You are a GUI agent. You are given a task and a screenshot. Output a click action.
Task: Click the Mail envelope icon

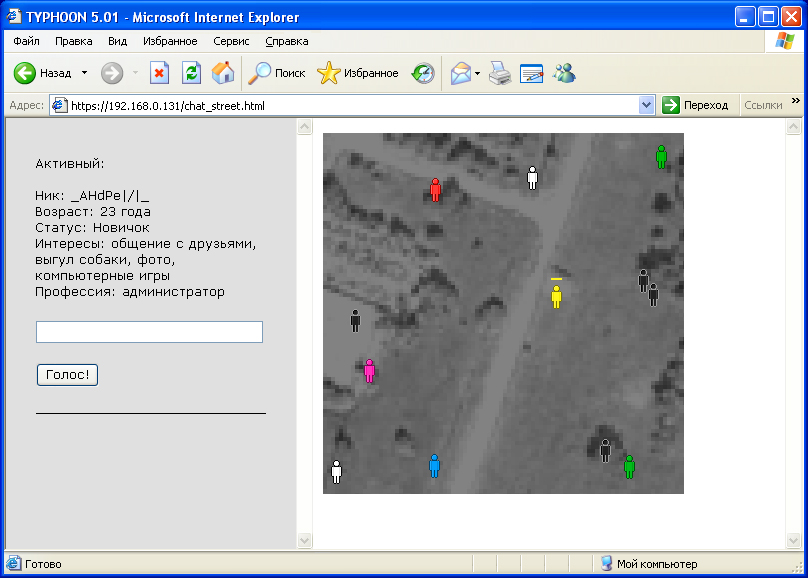[461, 73]
